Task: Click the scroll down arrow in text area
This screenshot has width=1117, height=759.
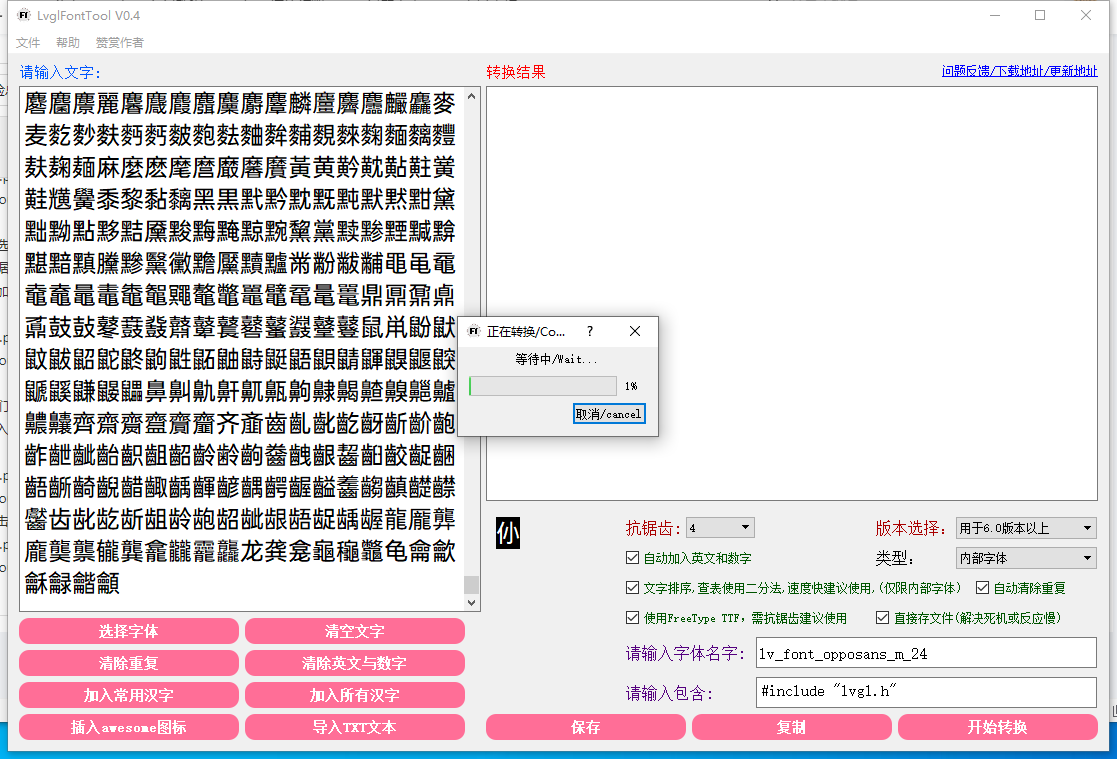Action: click(472, 603)
